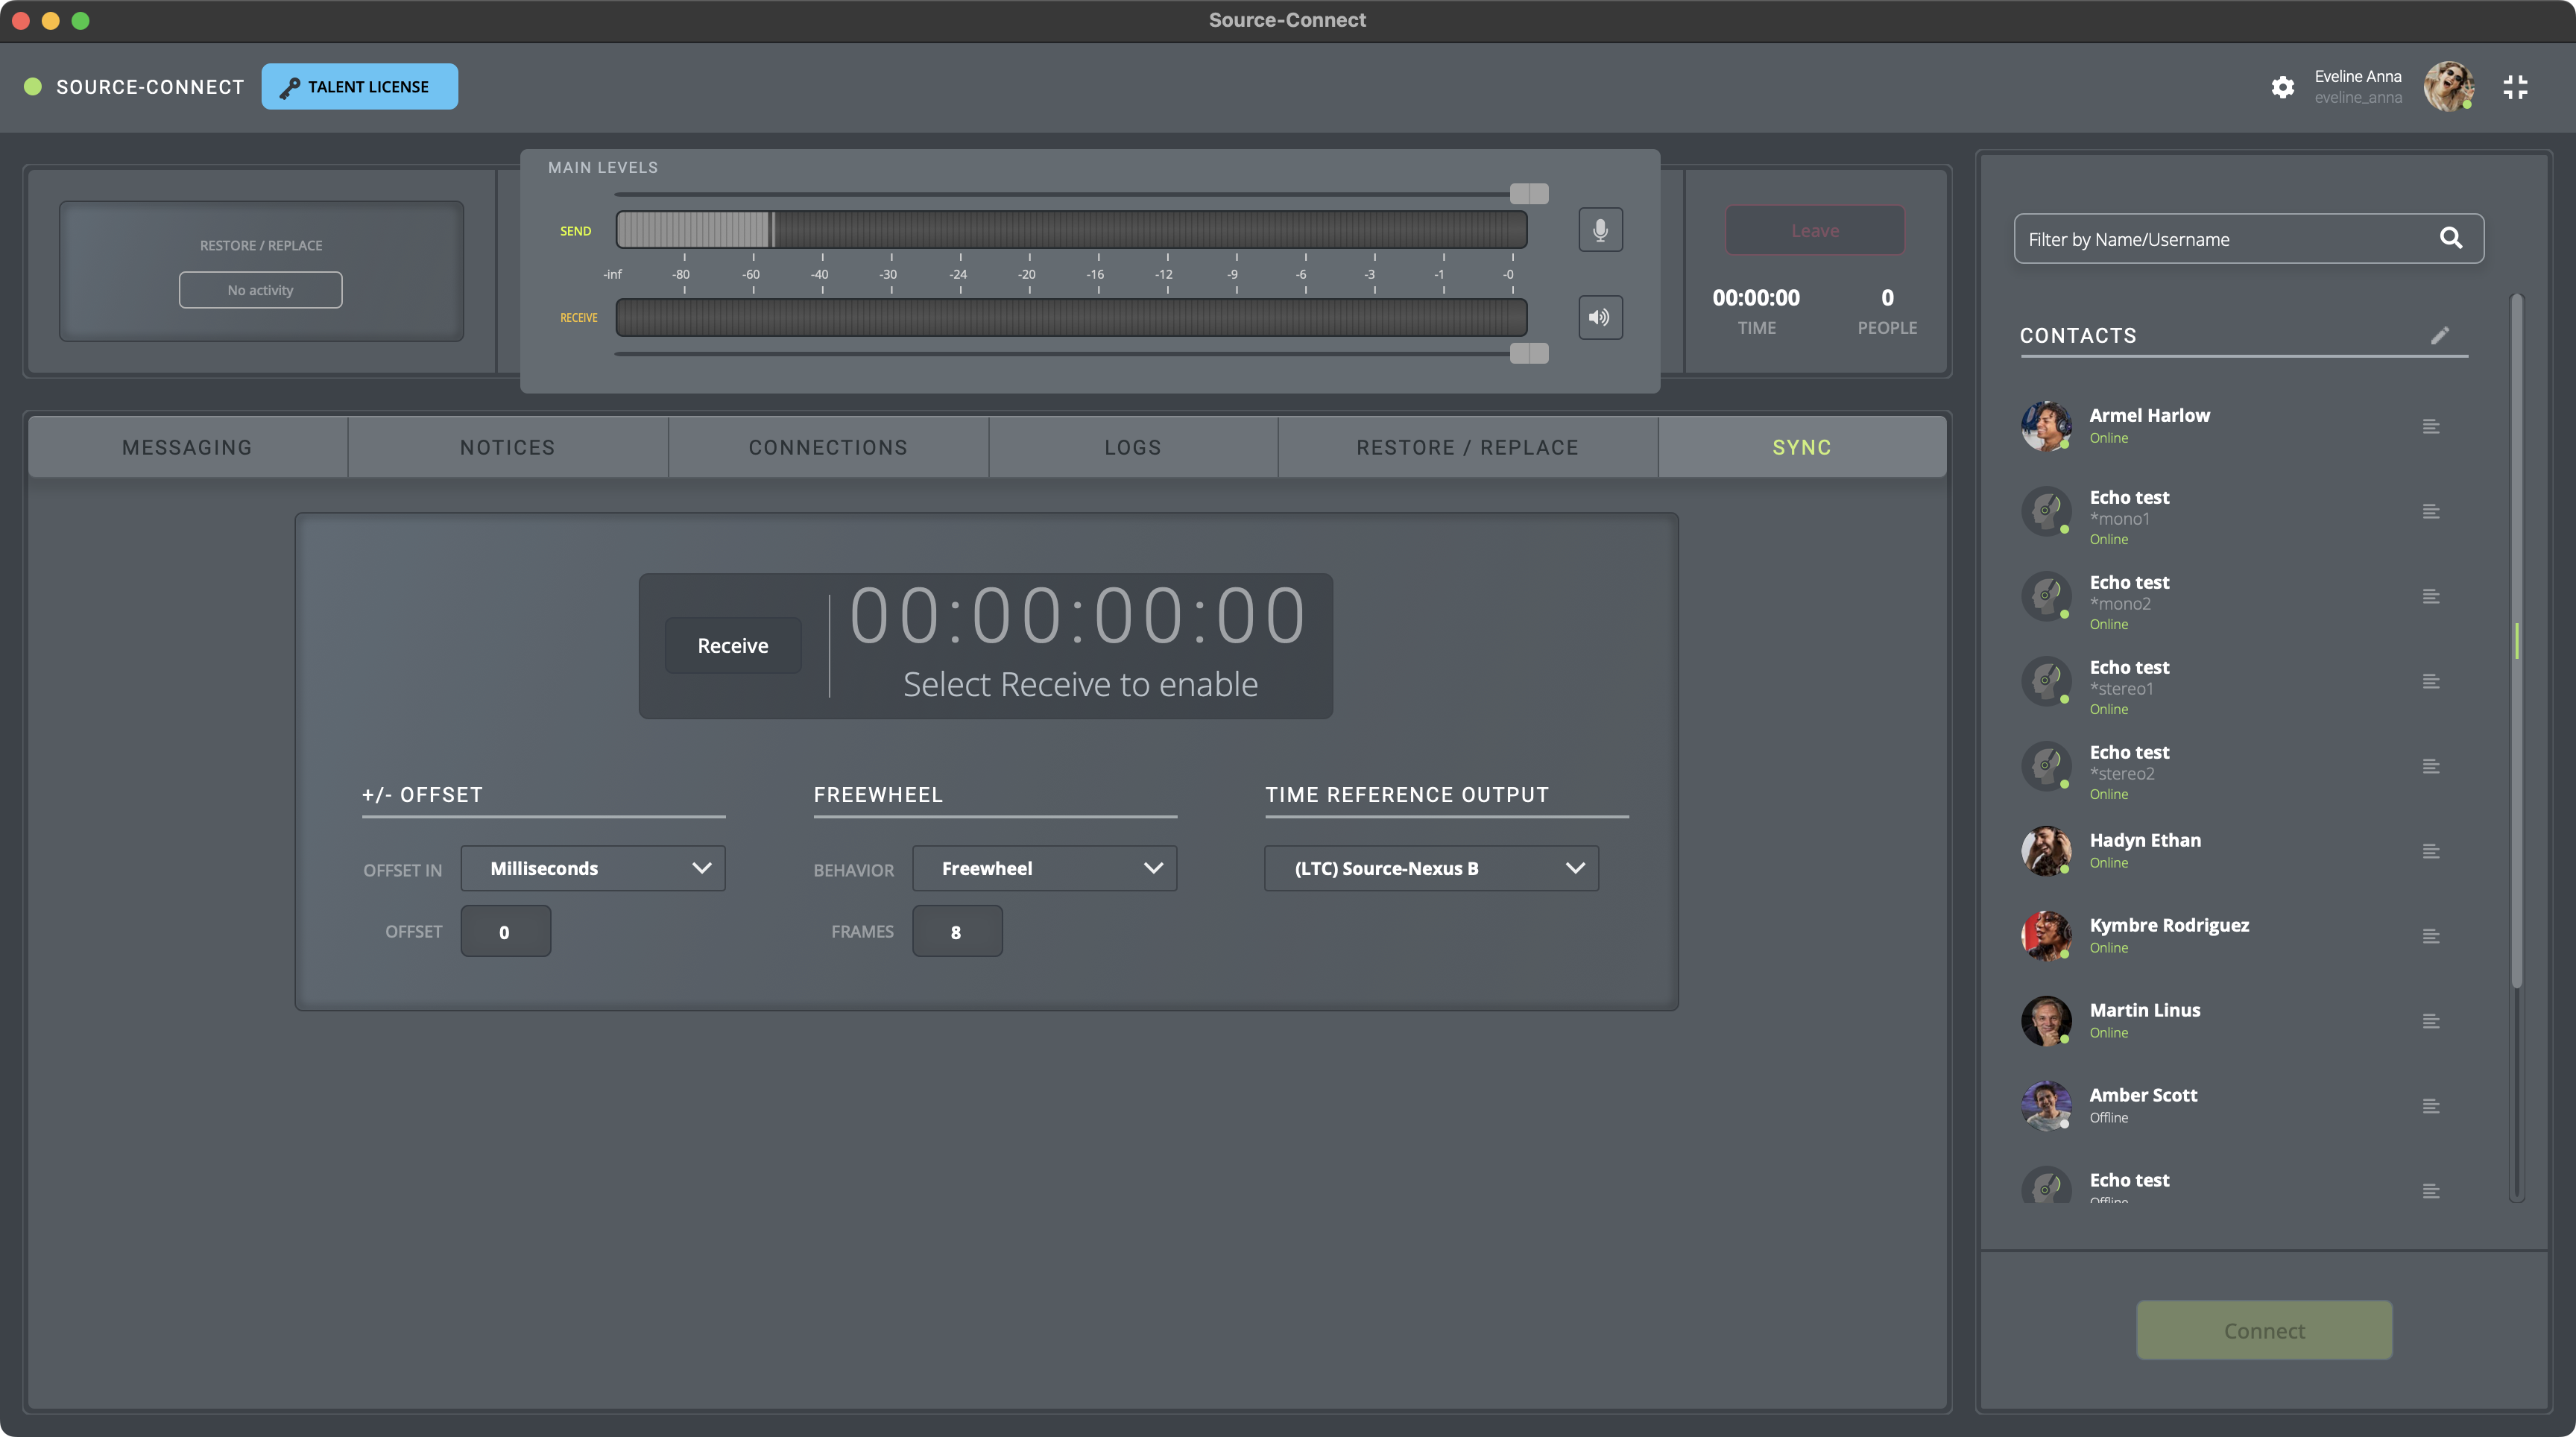
Task: Click Kymbre Rodriguez avatar
Action: click(x=2045, y=935)
